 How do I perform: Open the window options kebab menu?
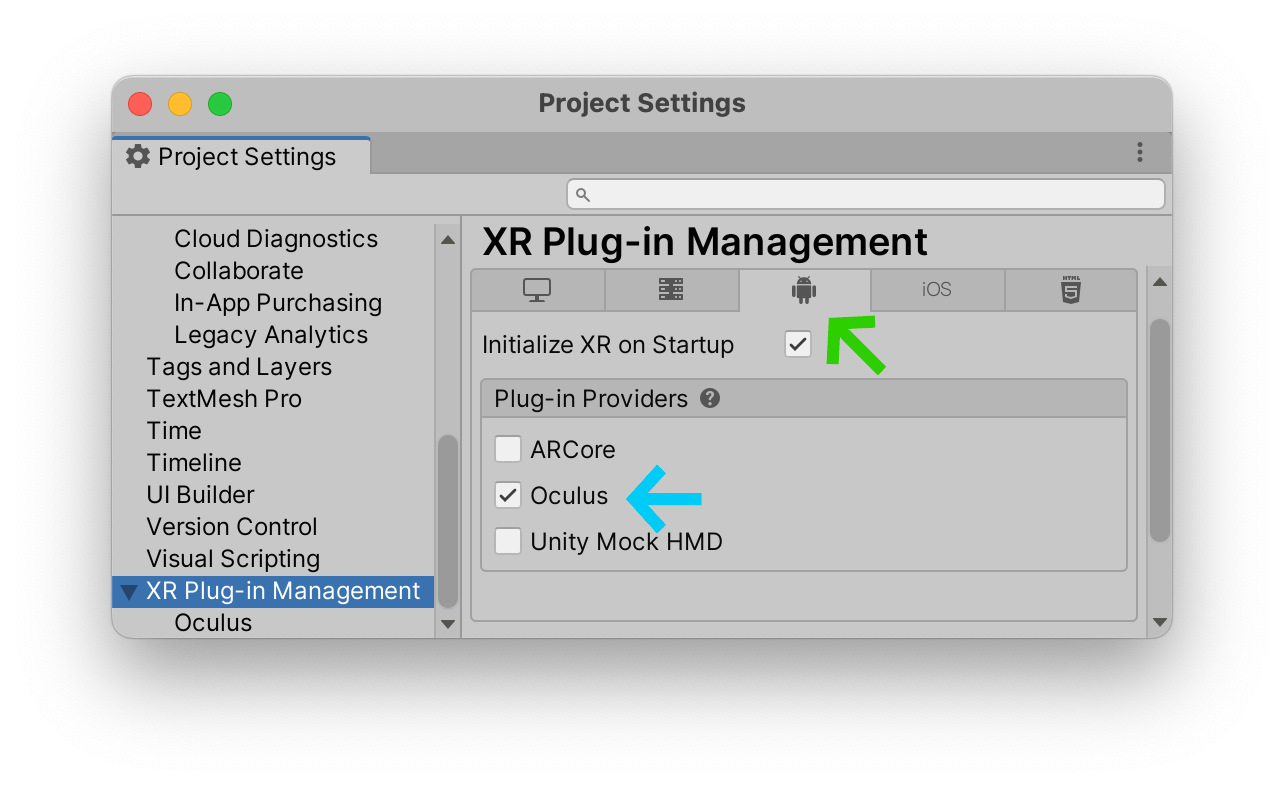[x=1140, y=152]
